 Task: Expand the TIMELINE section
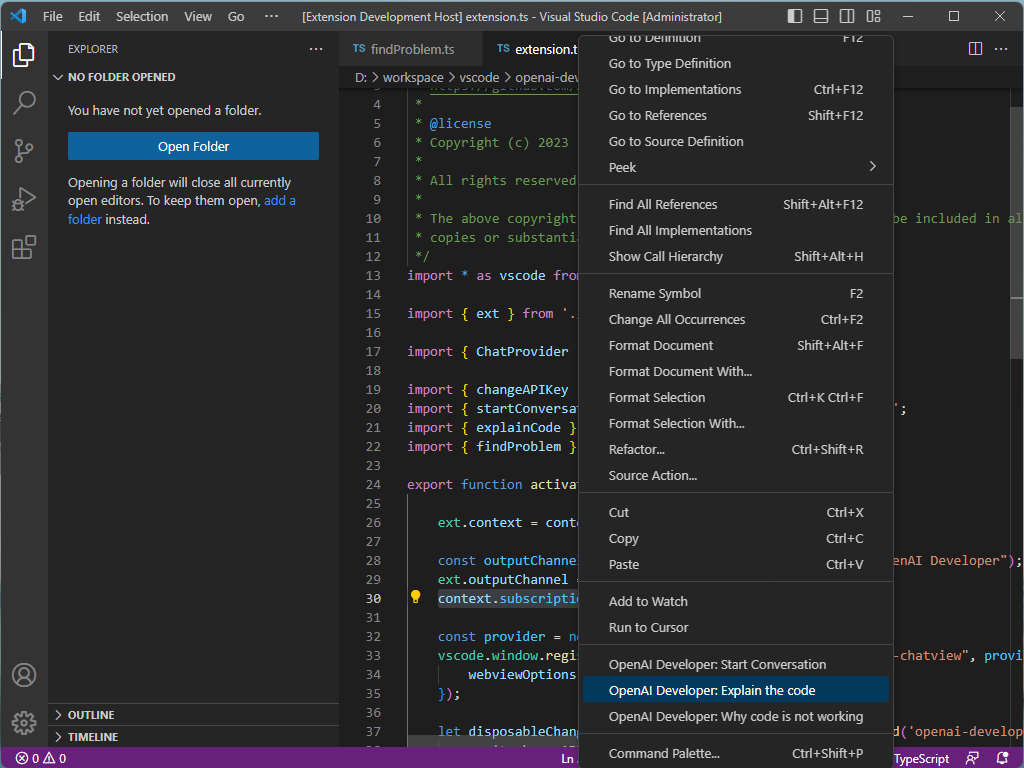pyautogui.click(x=92, y=737)
